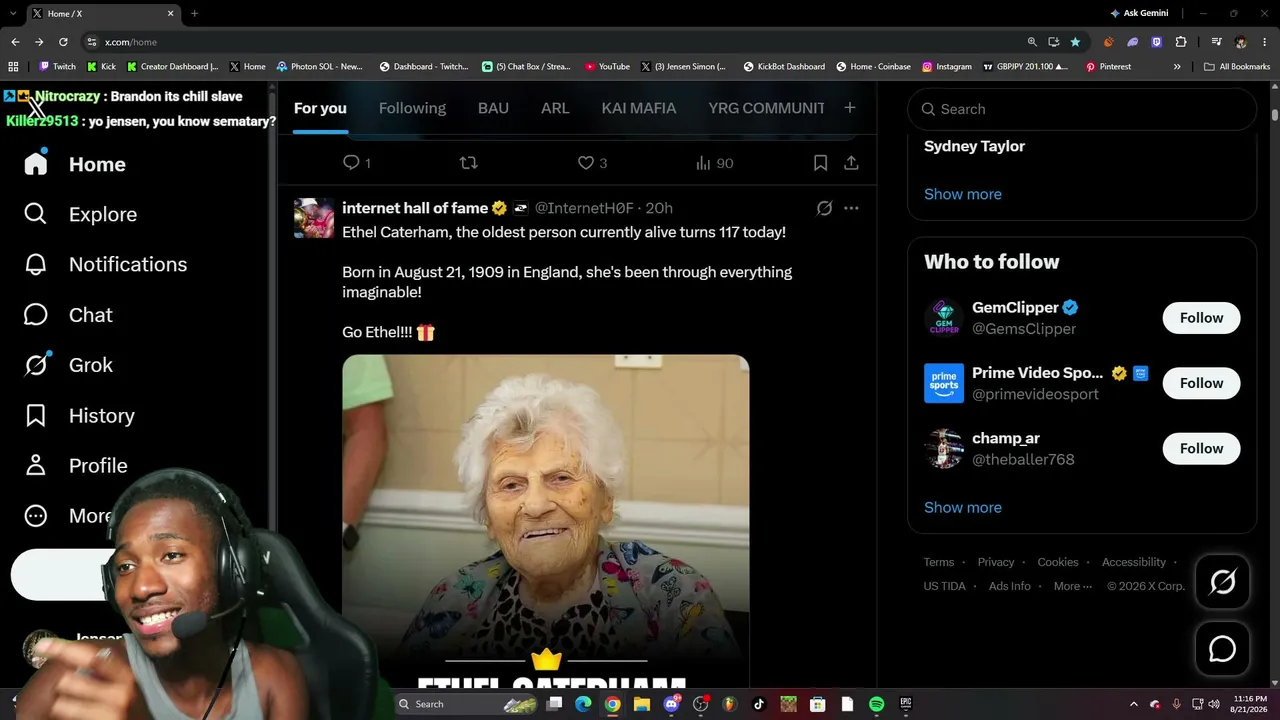Click Grok explain icon on Ethel post
Screen dimensions: 1280x720
pyautogui.click(x=824, y=208)
